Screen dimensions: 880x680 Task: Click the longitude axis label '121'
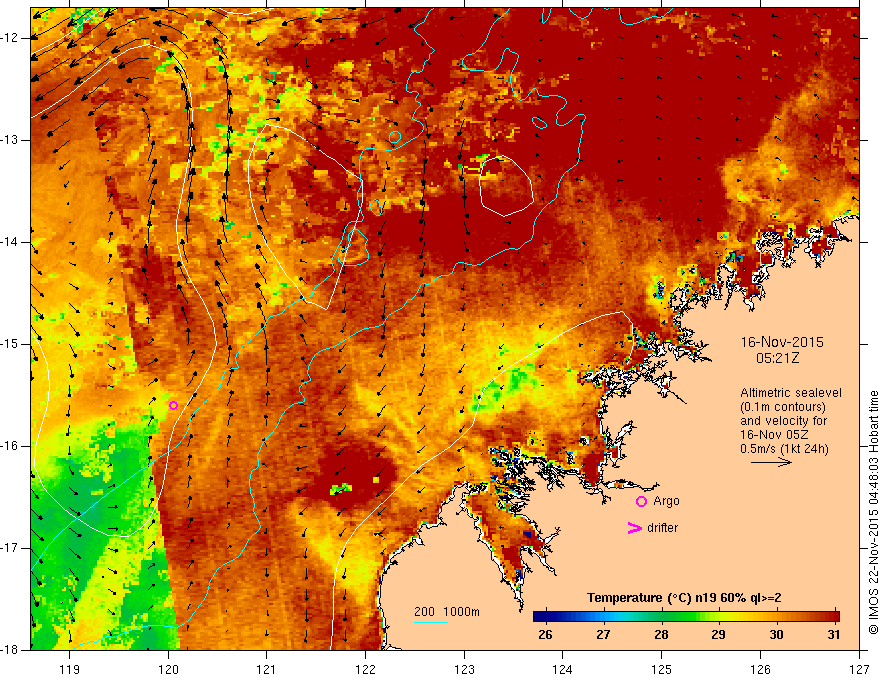(267, 669)
